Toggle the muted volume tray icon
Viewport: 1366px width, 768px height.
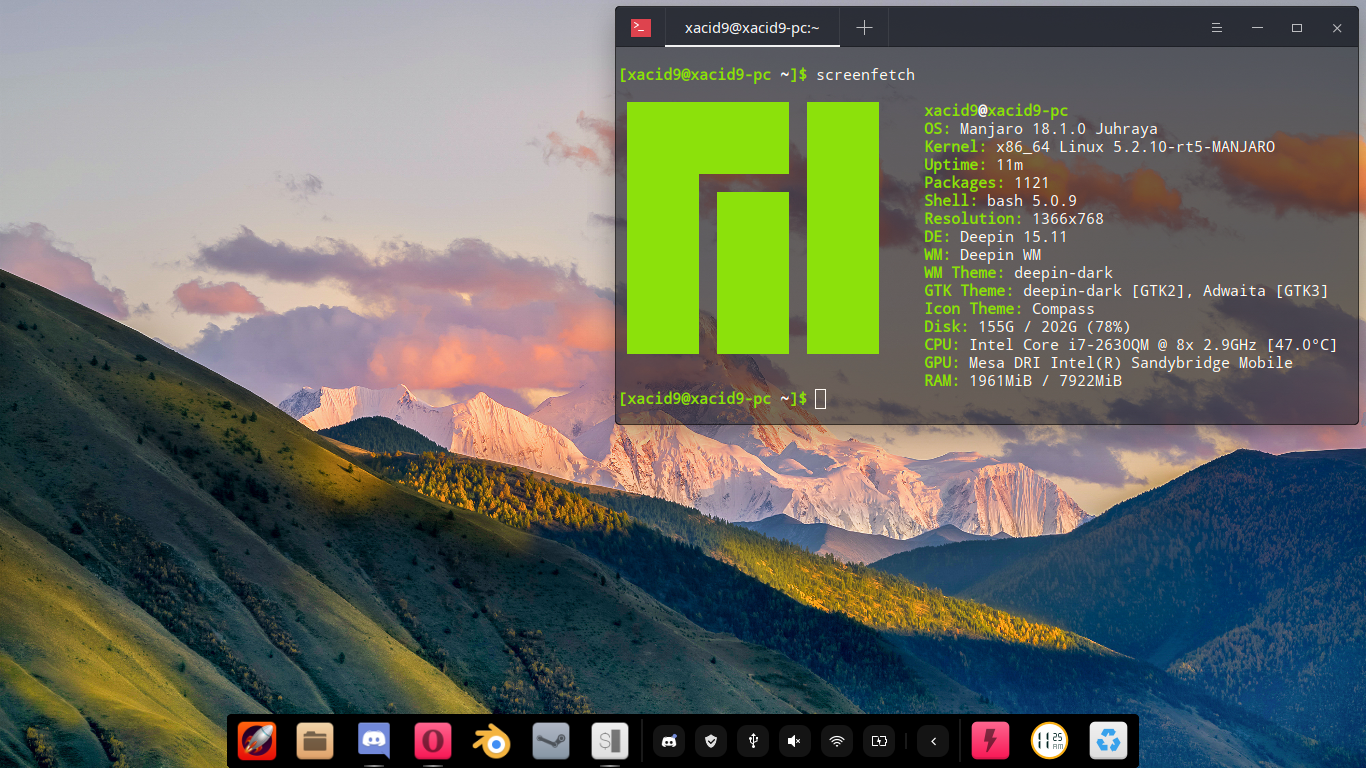794,741
